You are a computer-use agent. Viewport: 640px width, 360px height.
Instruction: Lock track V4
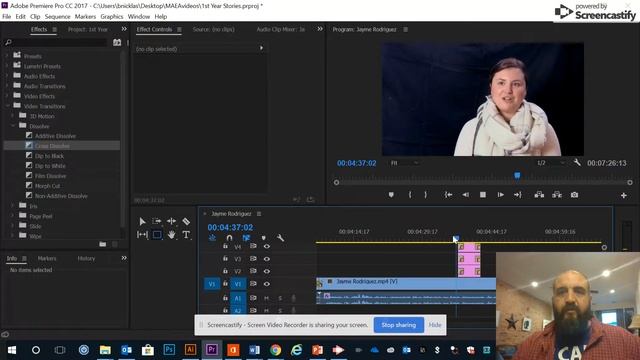tap(225, 247)
